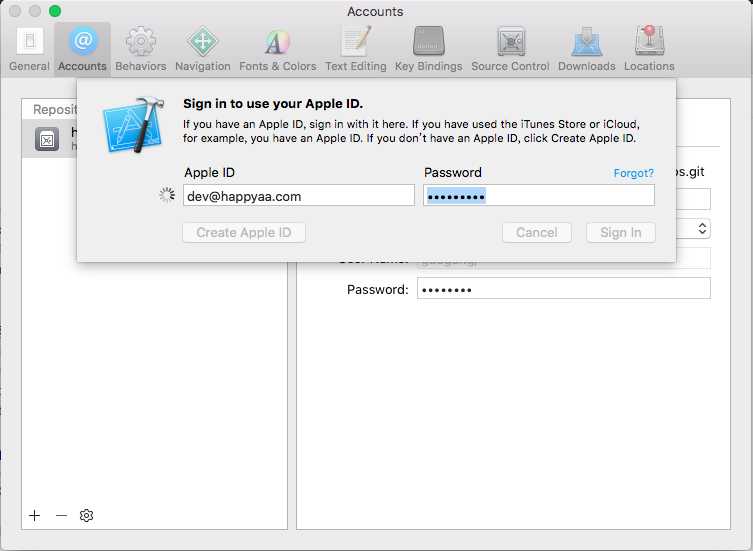The image size is (753, 551).
Task: Open the General preferences pane
Action: (29, 49)
